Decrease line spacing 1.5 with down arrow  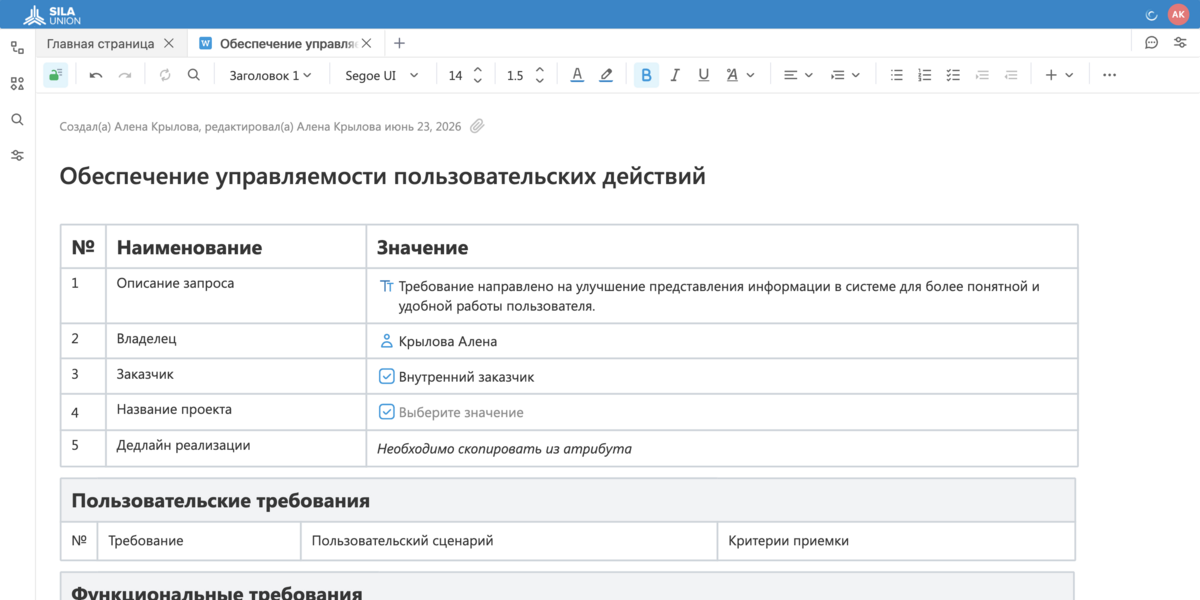pyautogui.click(x=540, y=81)
